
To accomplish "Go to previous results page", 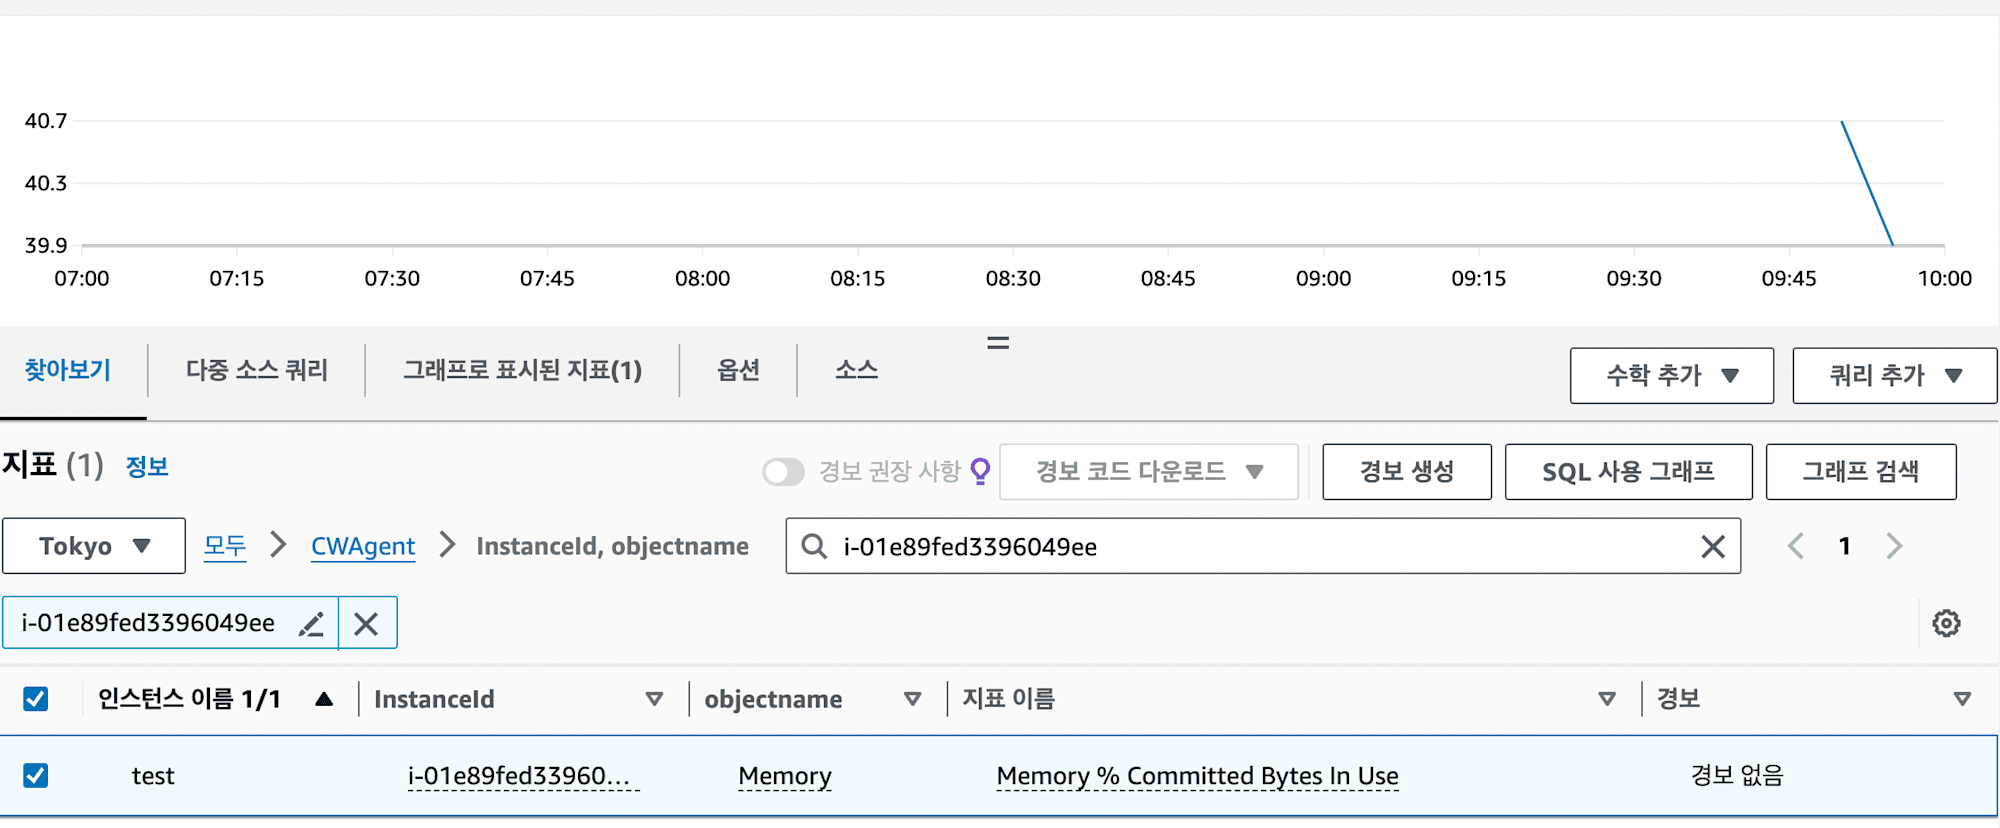I will [1796, 546].
